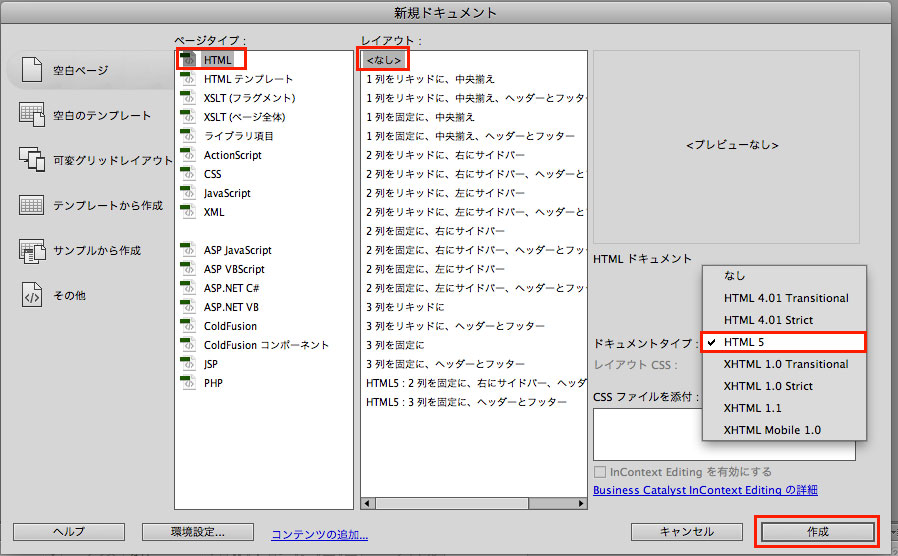The image size is (898, 556).
Task: Click the ASP.NET C# file icon
Action: point(188,287)
